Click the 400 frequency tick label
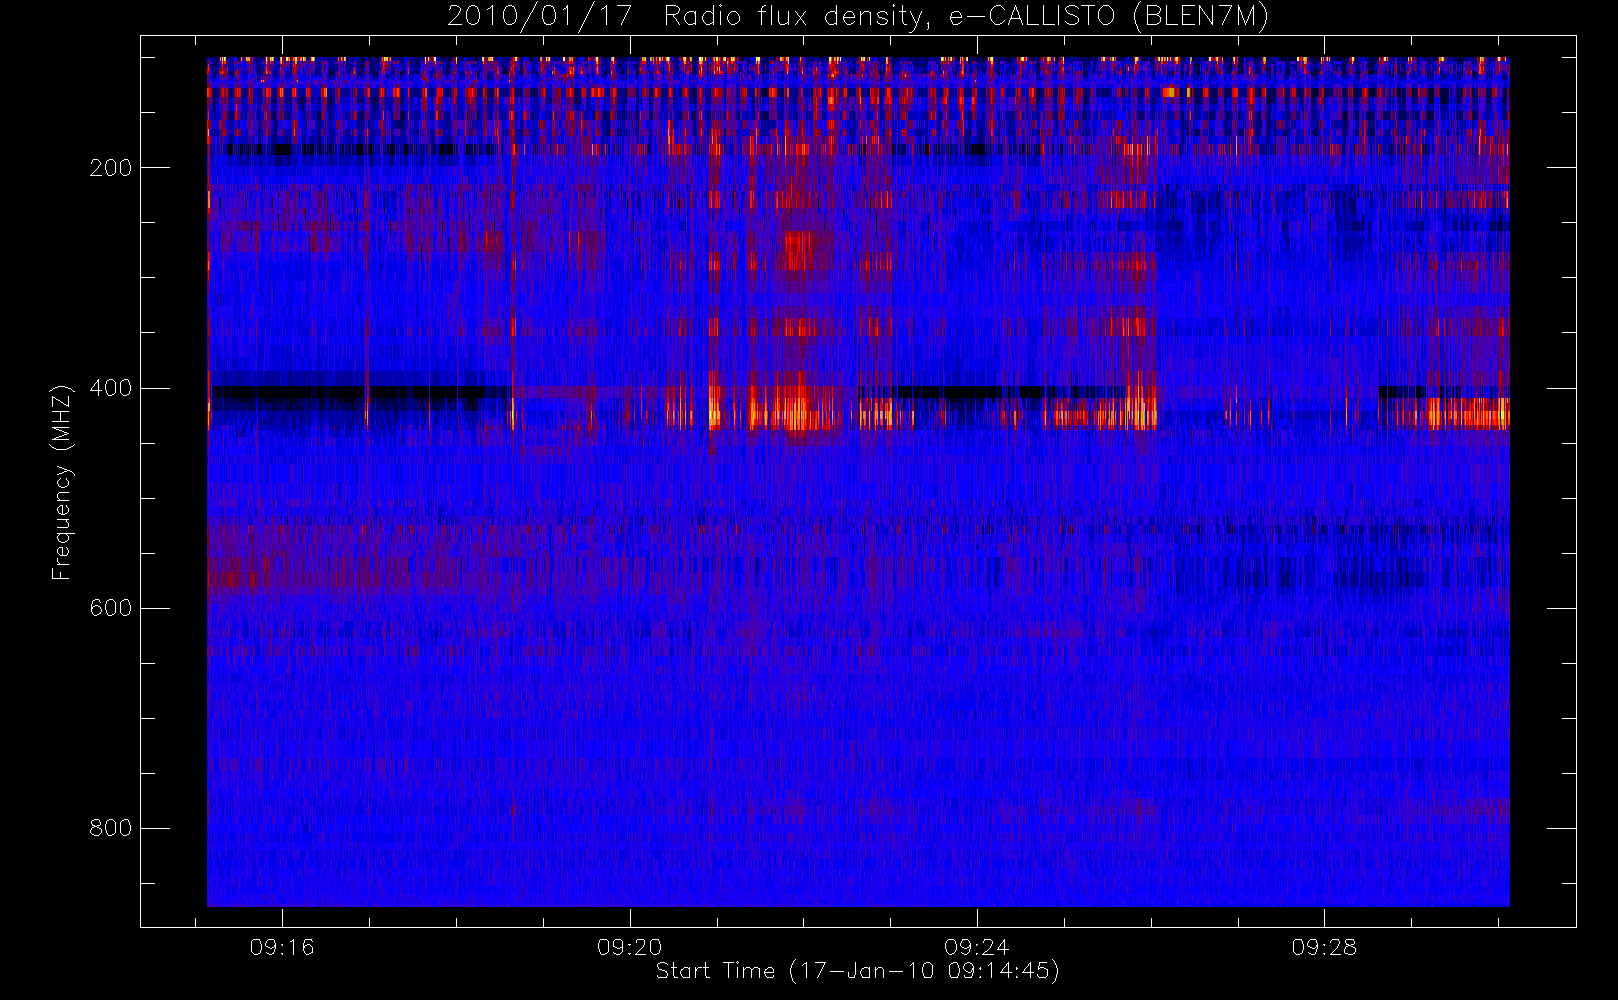The image size is (1618, 1000). tap(111, 388)
